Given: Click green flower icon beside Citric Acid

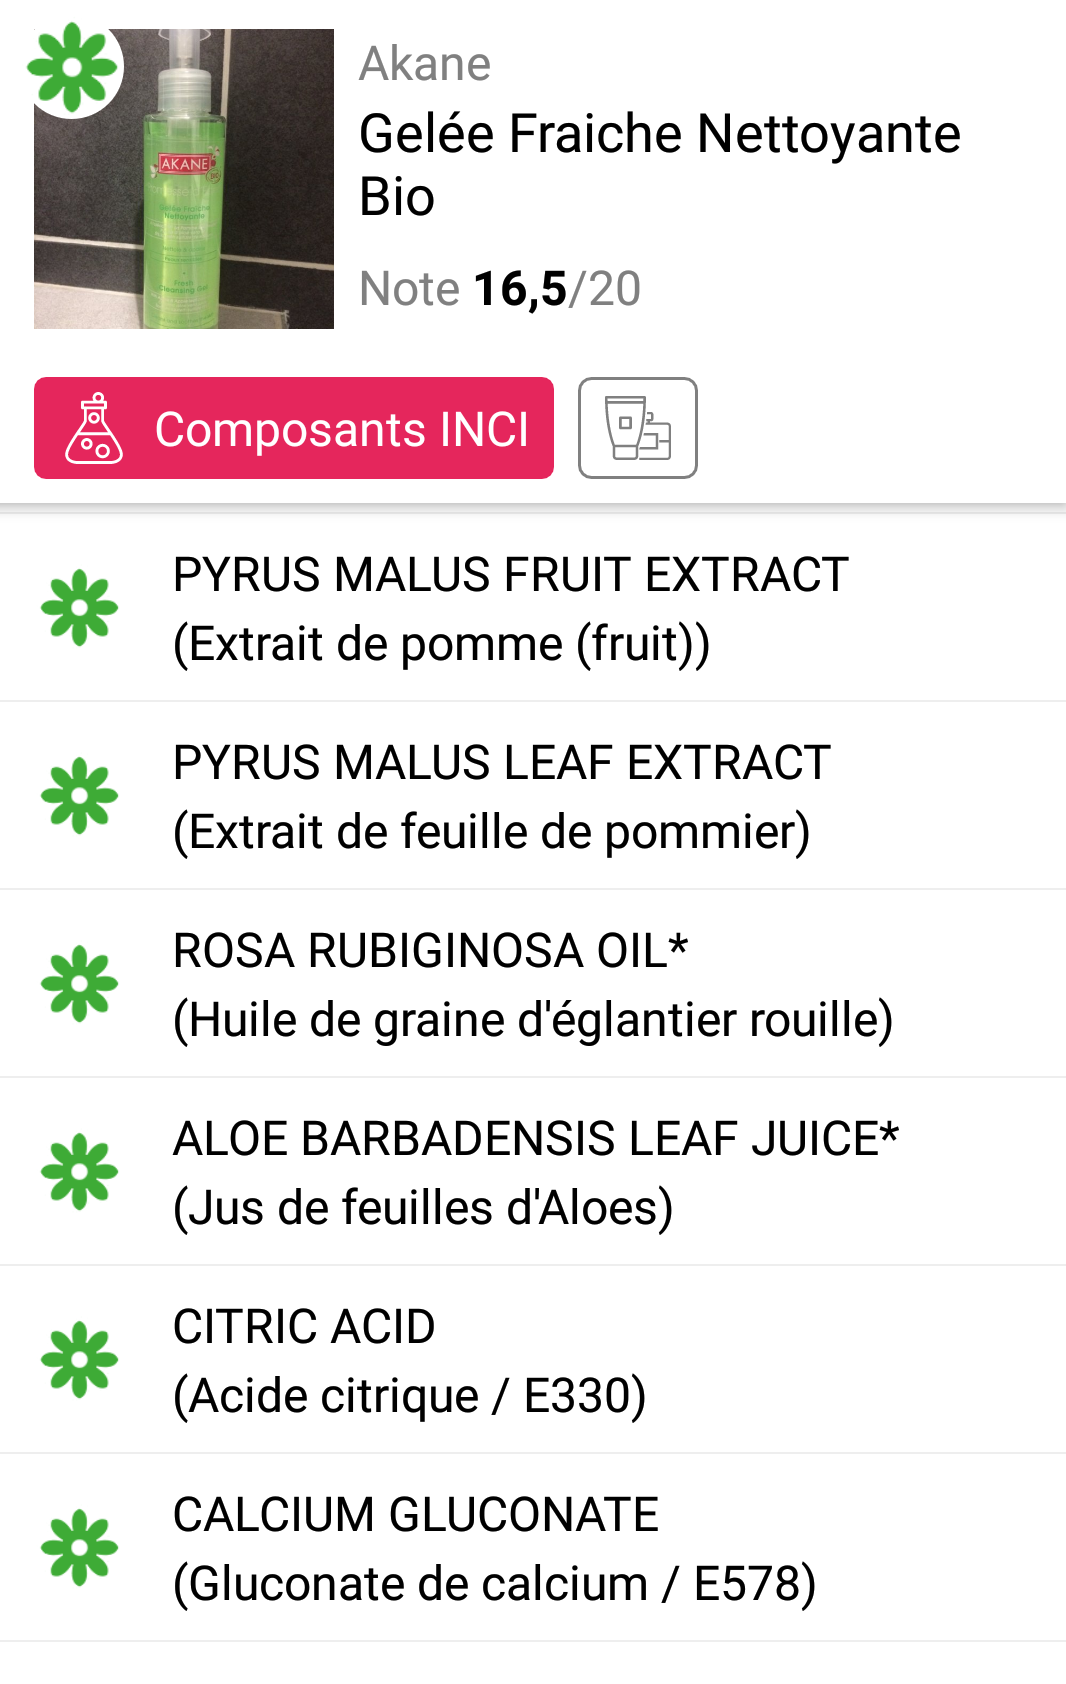Looking at the screenshot, I should (80, 1360).
